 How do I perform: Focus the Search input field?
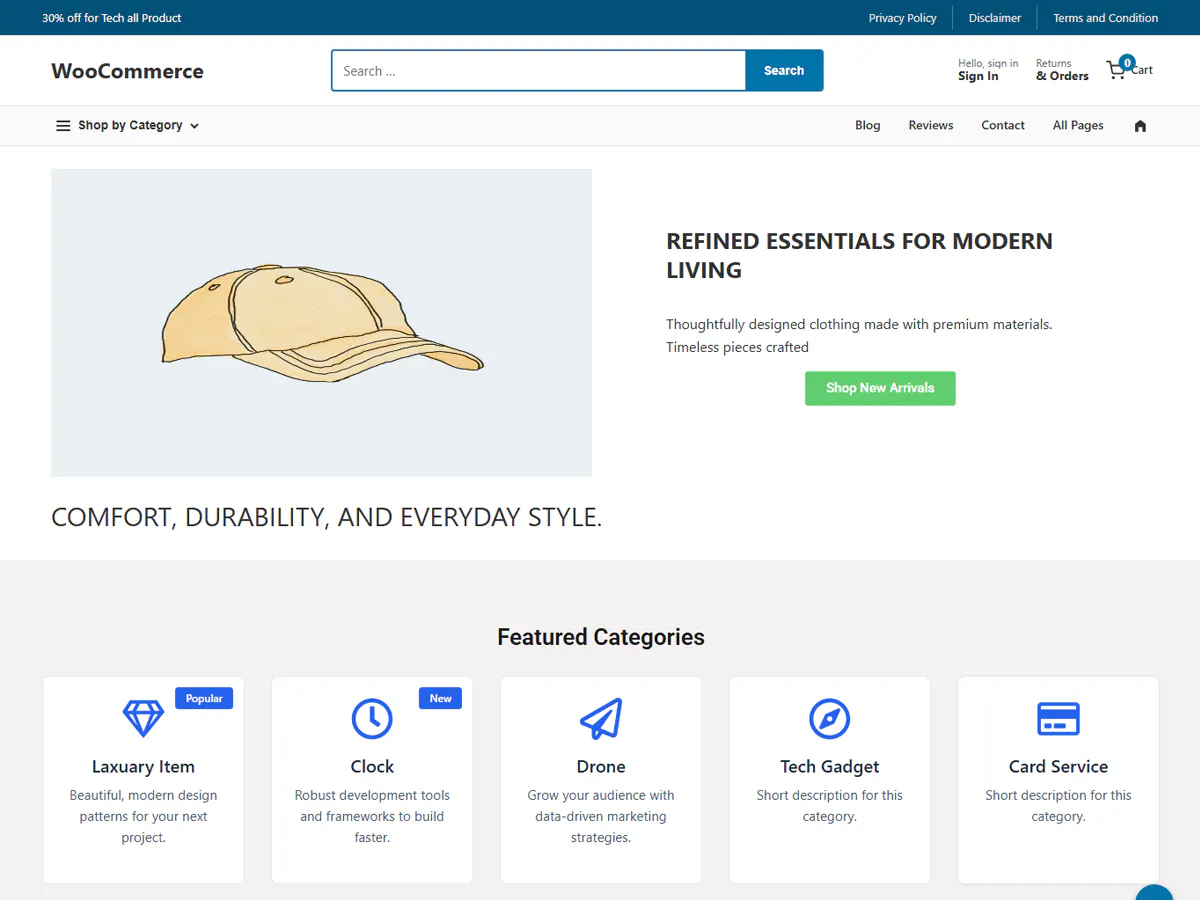click(x=538, y=70)
